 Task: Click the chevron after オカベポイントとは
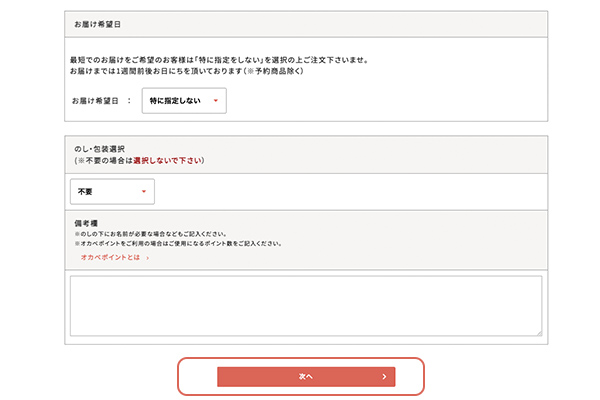click(148, 257)
